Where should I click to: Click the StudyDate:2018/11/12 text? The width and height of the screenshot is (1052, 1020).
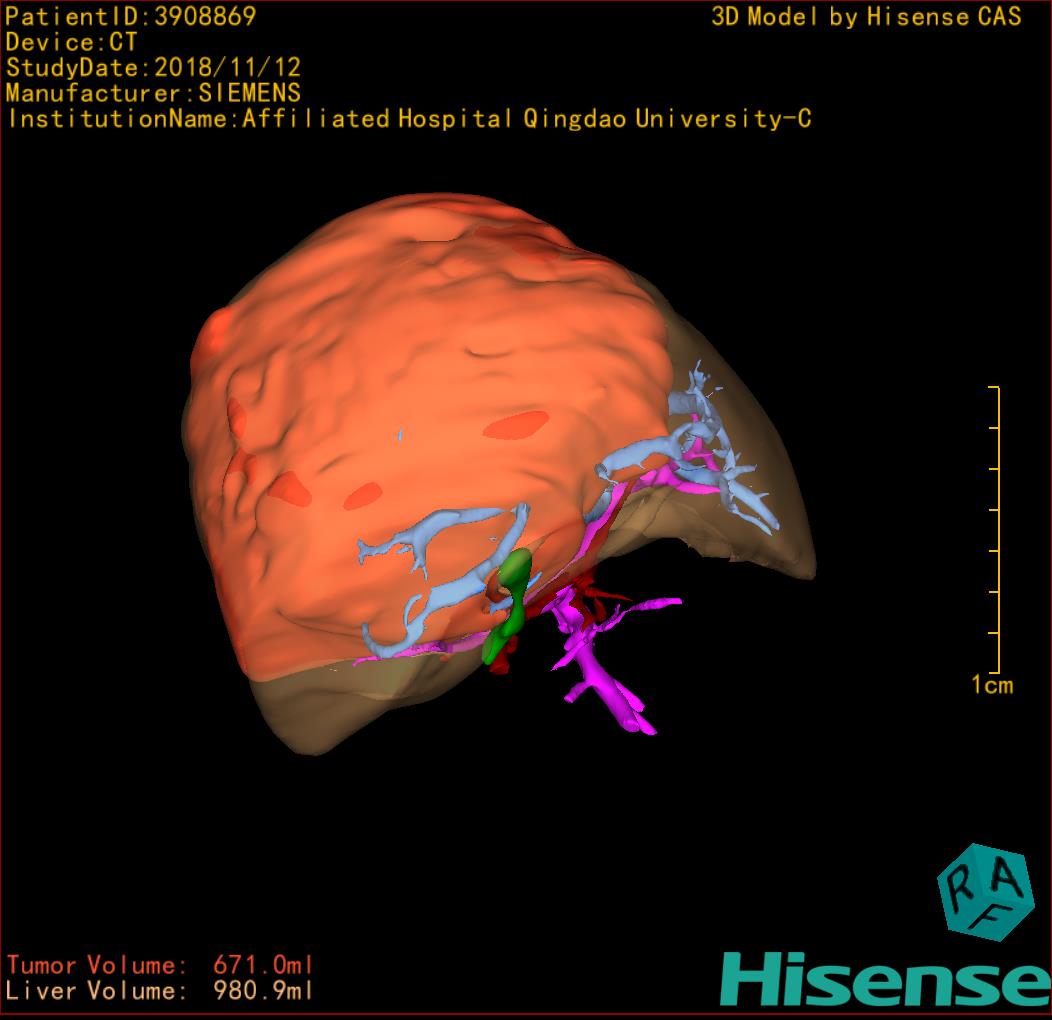pos(153,68)
